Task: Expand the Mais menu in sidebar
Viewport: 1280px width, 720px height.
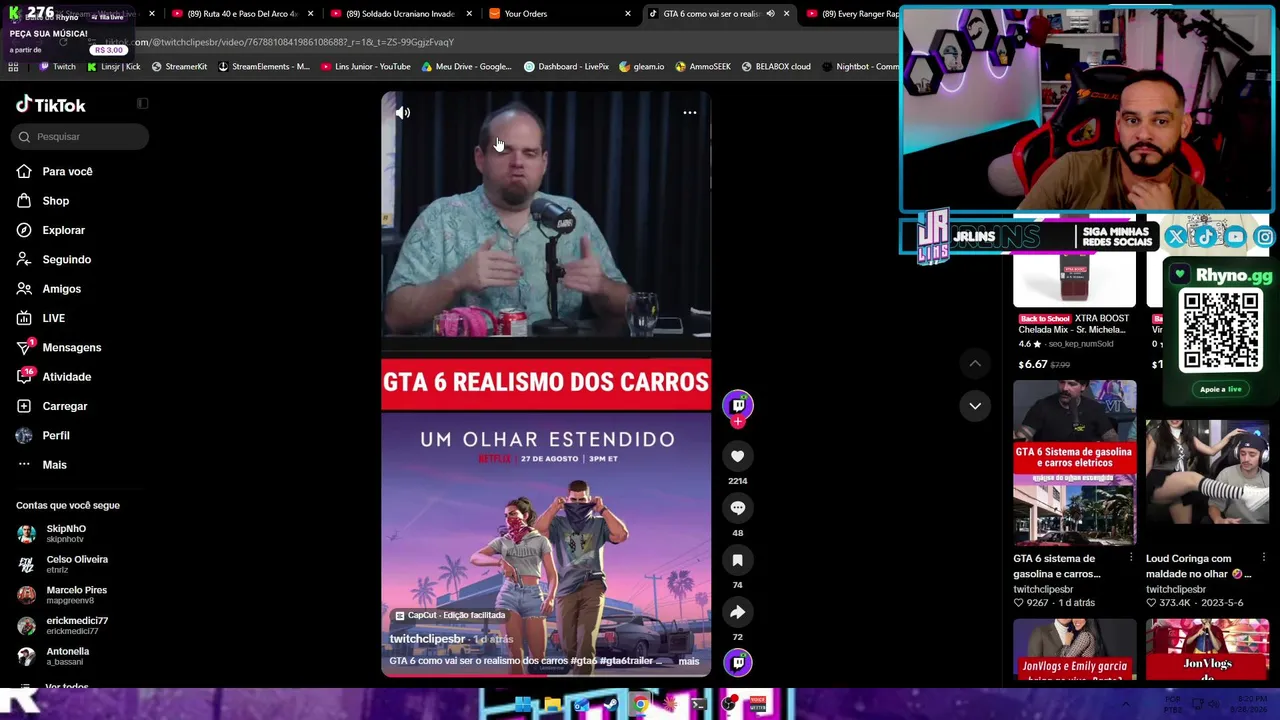Action: pyautogui.click(x=42, y=465)
